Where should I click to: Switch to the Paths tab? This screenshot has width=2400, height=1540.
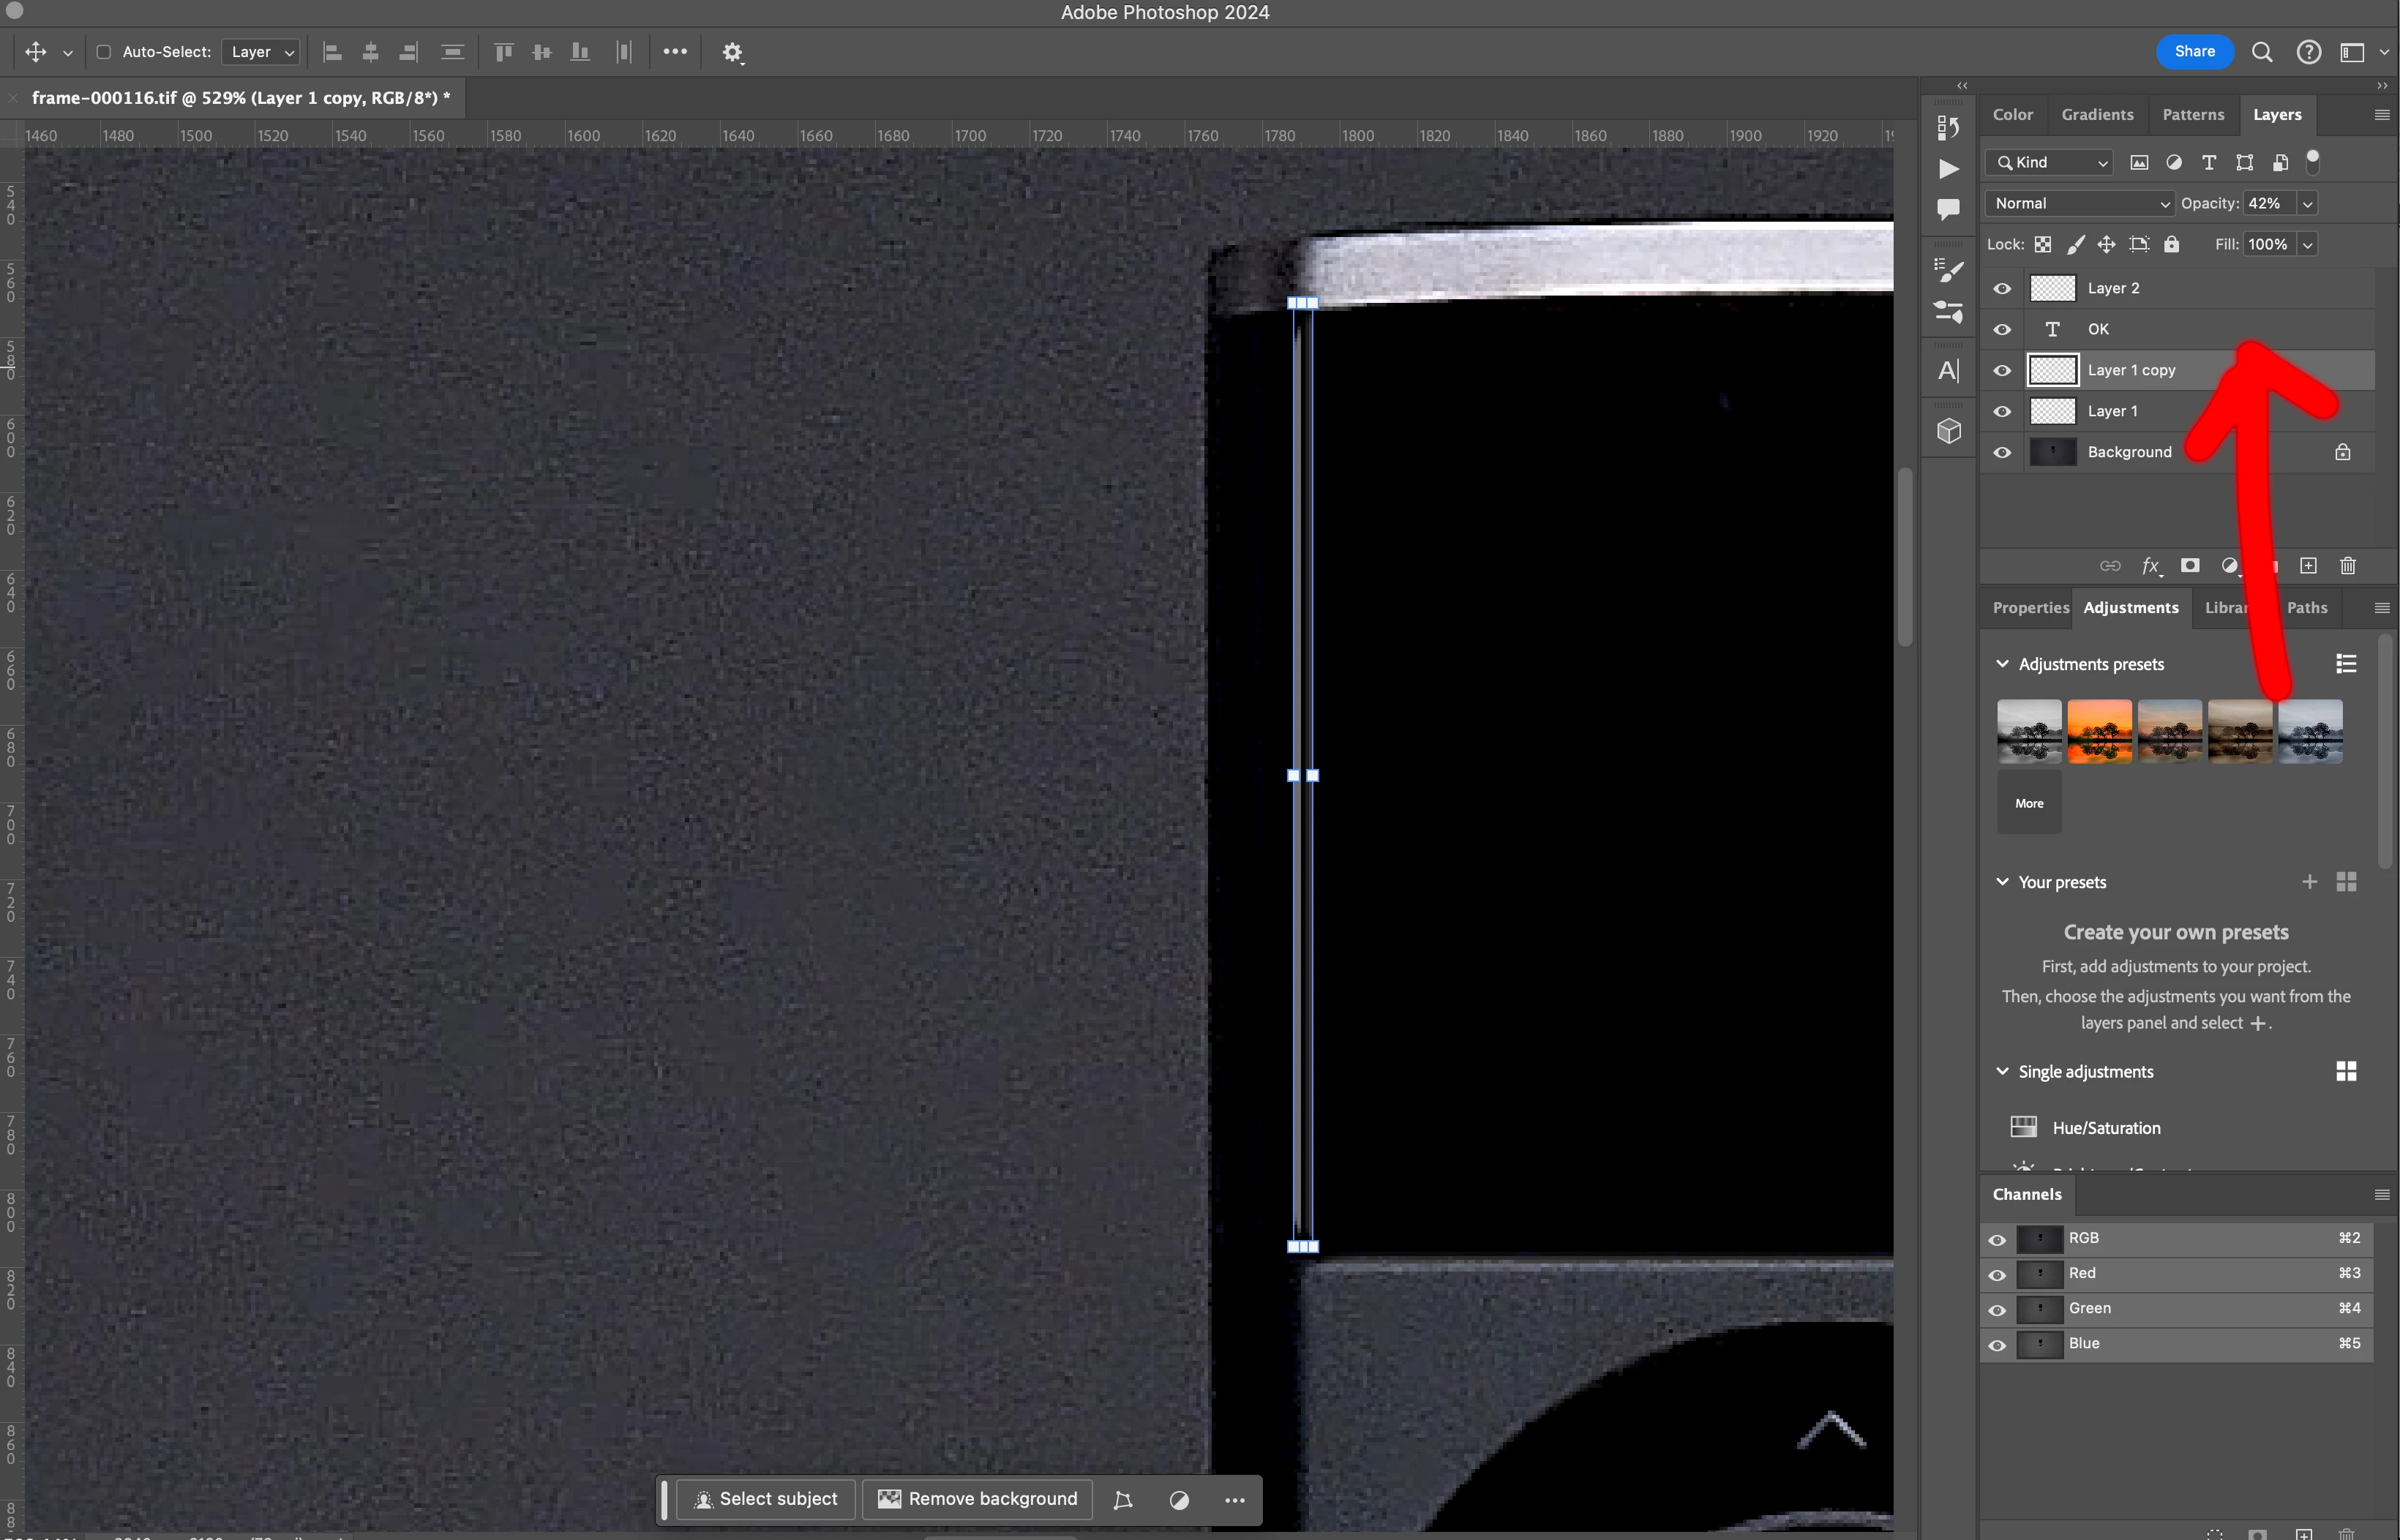pyautogui.click(x=2307, y=608)
